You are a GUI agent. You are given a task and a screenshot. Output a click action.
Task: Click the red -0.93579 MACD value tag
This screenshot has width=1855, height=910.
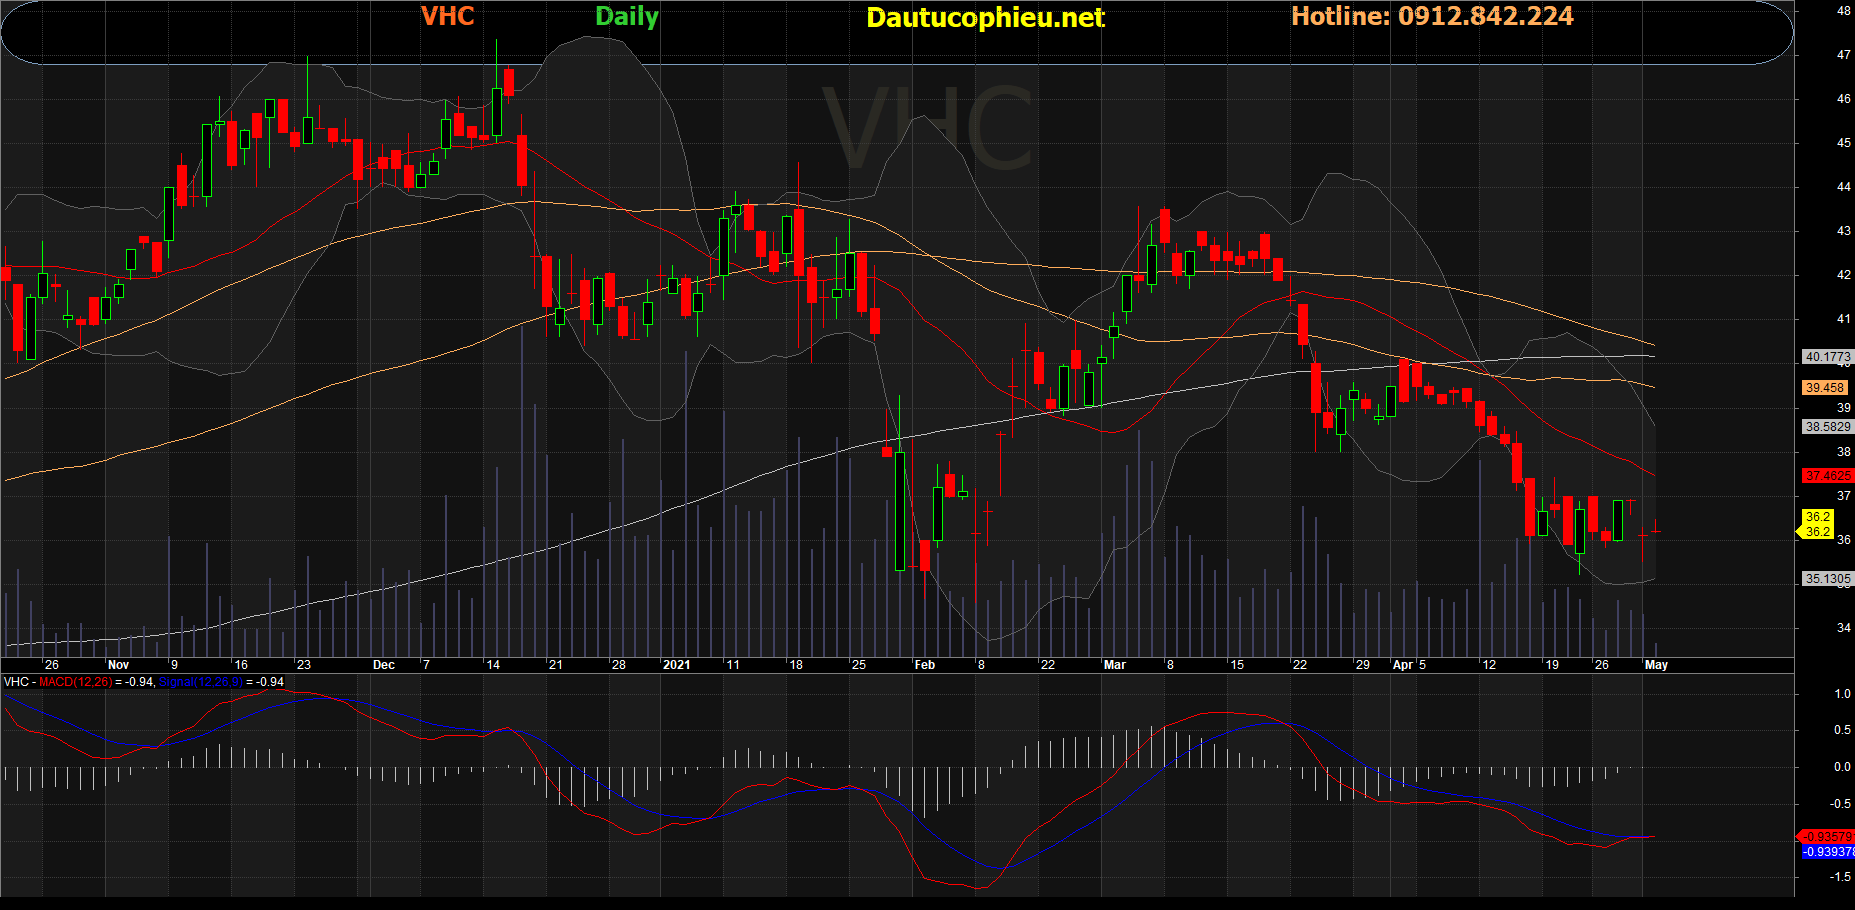tap(1828, 837)
